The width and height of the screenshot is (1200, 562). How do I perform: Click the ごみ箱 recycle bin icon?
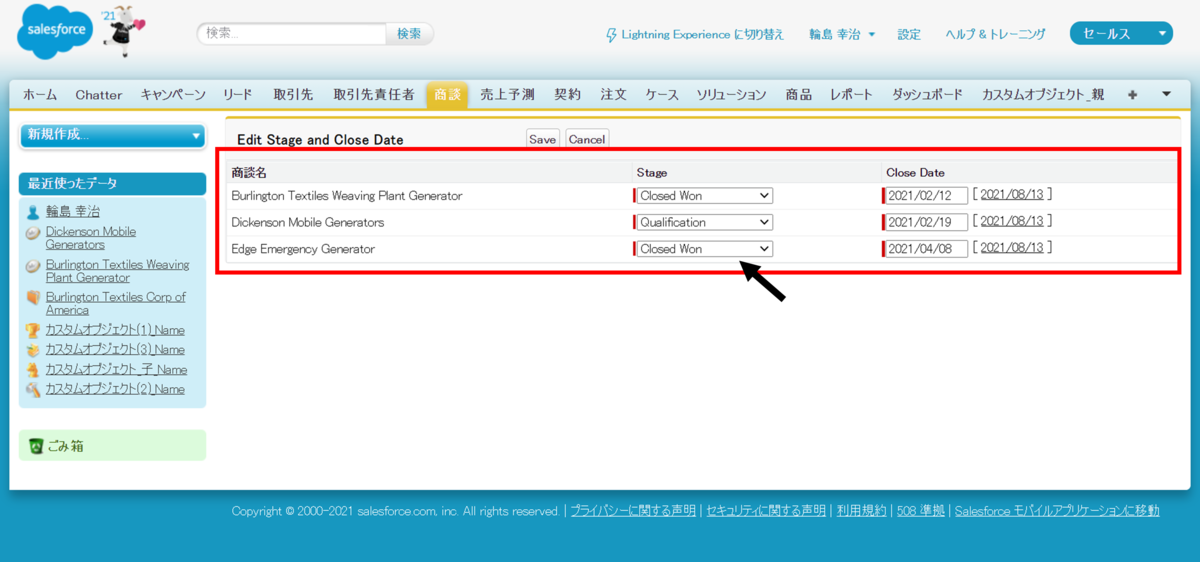point(36,446)
